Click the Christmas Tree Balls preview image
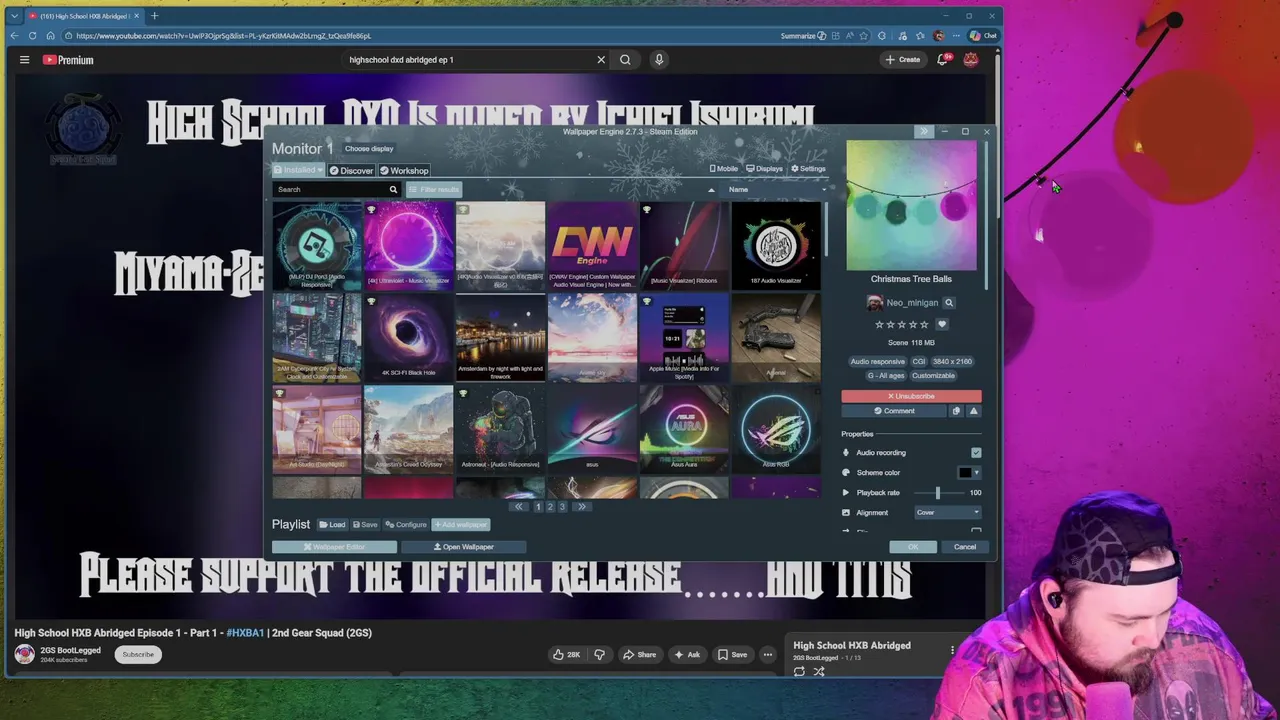 click(911, 206)
